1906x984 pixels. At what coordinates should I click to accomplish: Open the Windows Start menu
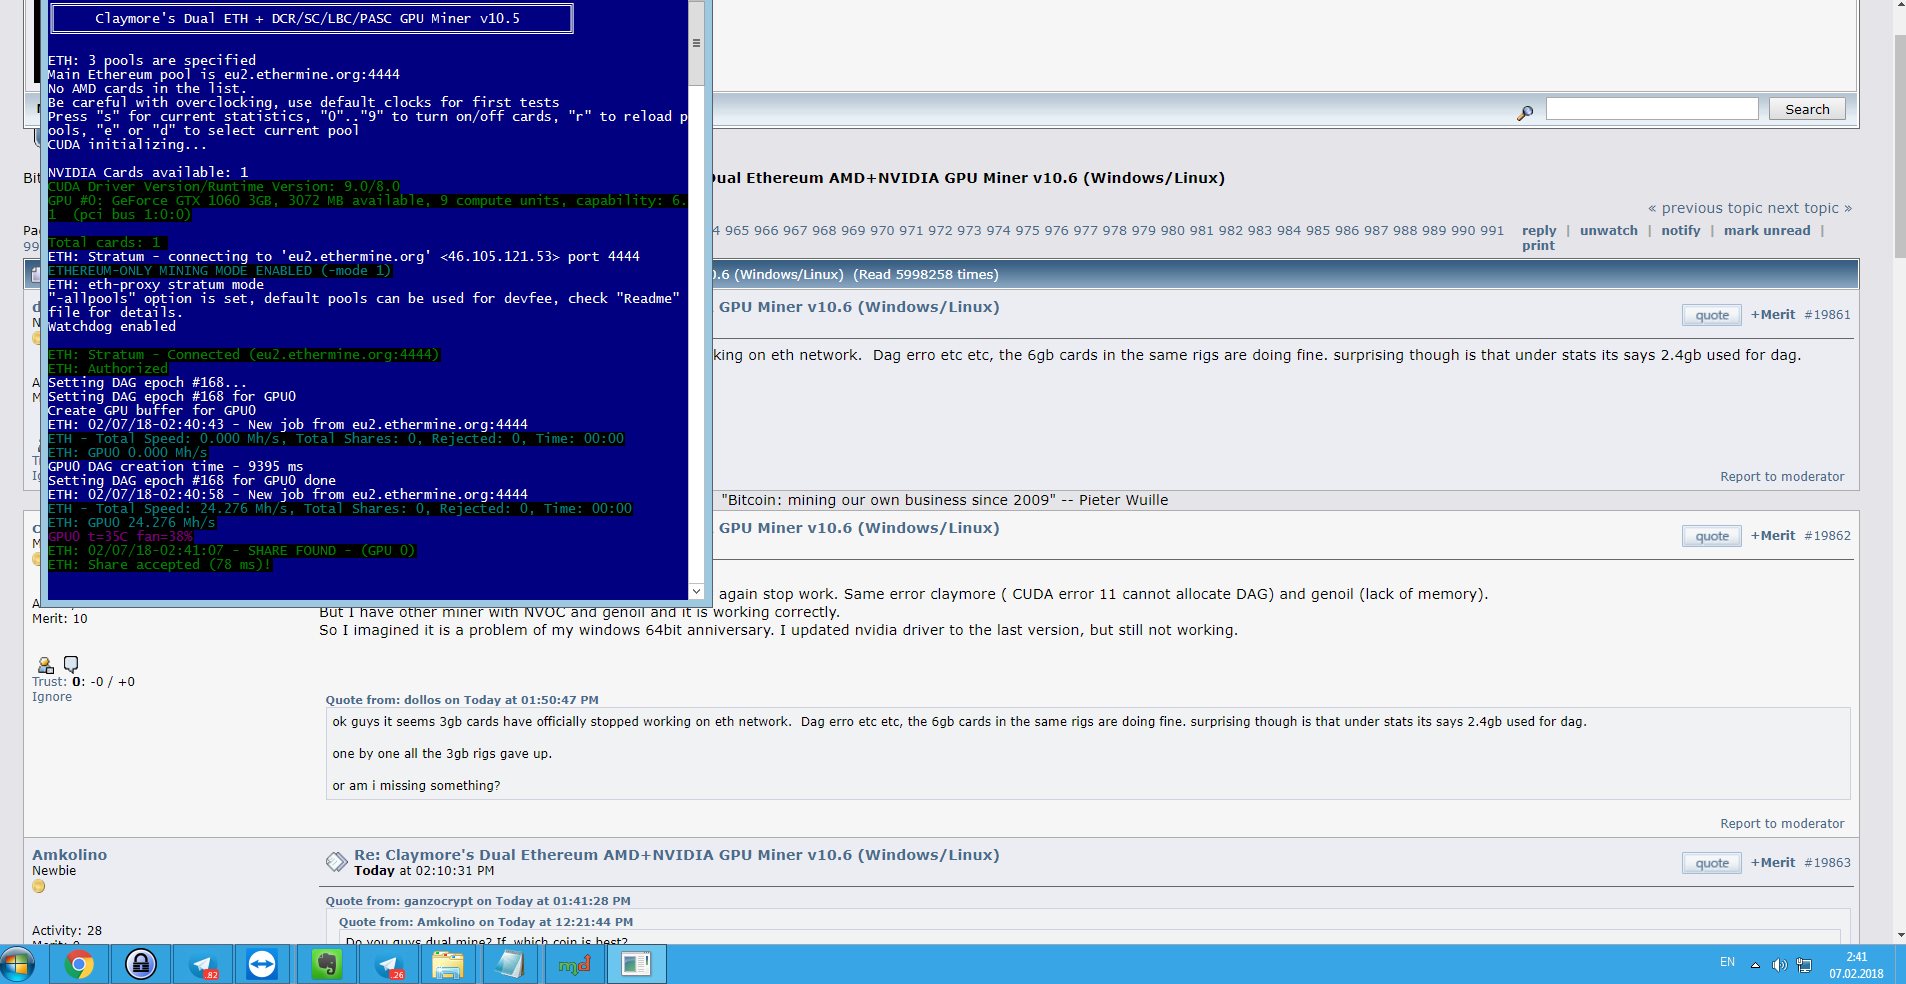point(17,964)
